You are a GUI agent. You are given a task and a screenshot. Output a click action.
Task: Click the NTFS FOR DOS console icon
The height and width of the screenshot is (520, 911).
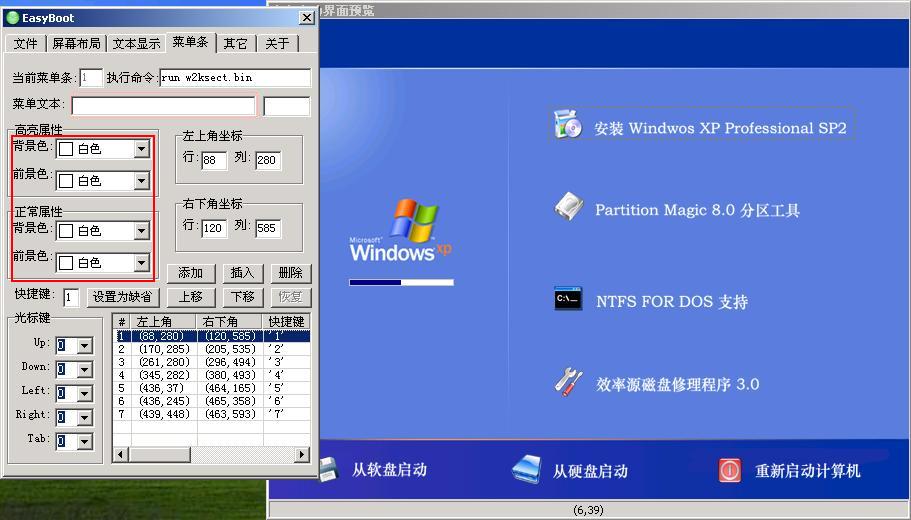pyautogui.click(x=568, y=298)
